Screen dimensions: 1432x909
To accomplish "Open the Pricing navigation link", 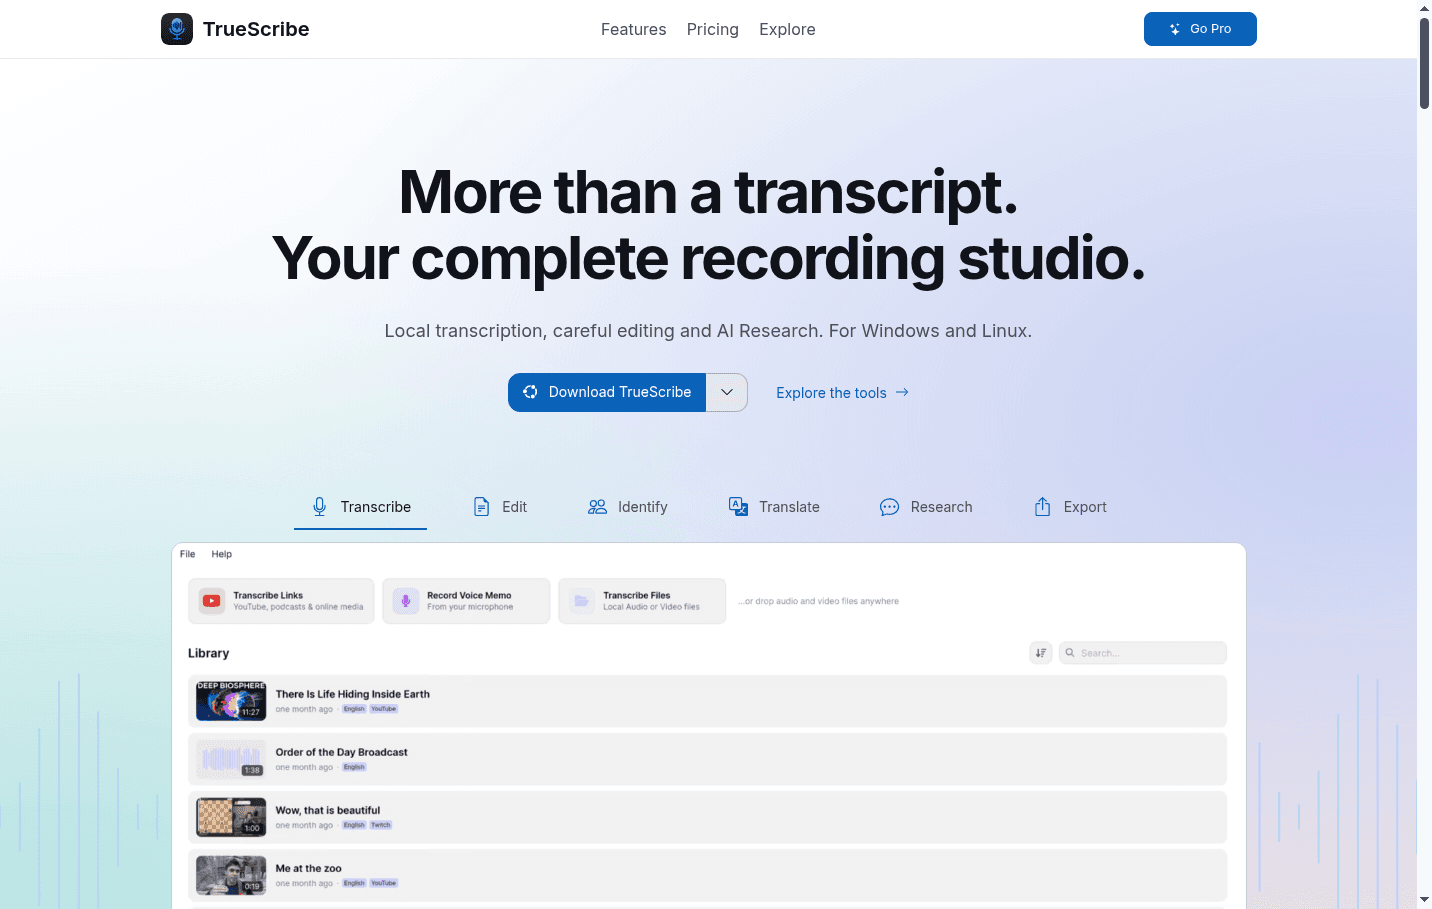I will coord(713,29).
